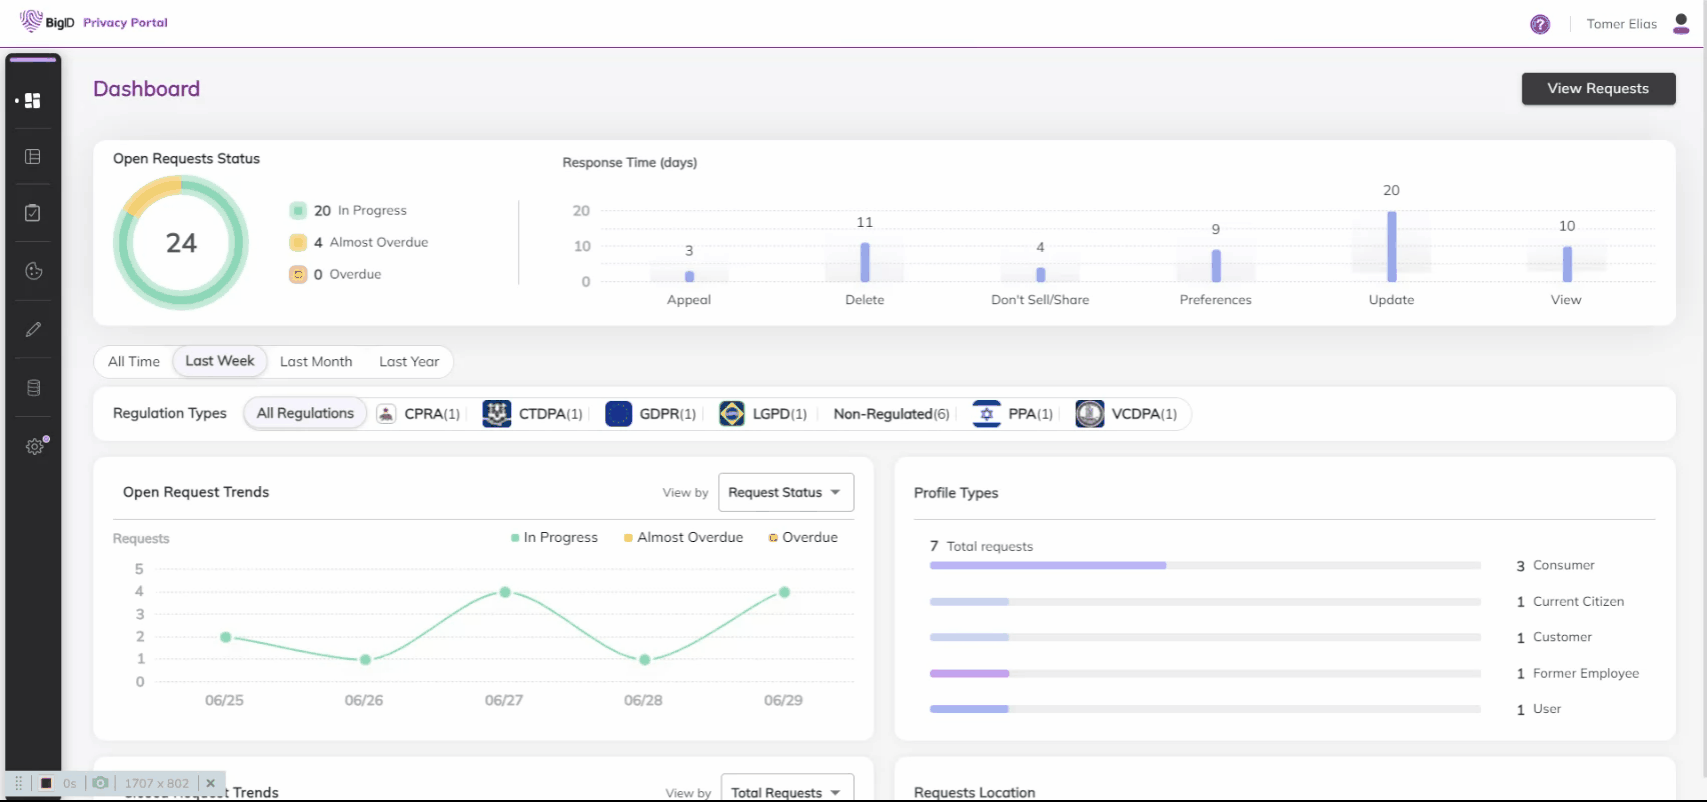This screenshot has height=802, width=1707.
Task: Select the pencil edit sidebar icon
Action: (x=33, y=329)
